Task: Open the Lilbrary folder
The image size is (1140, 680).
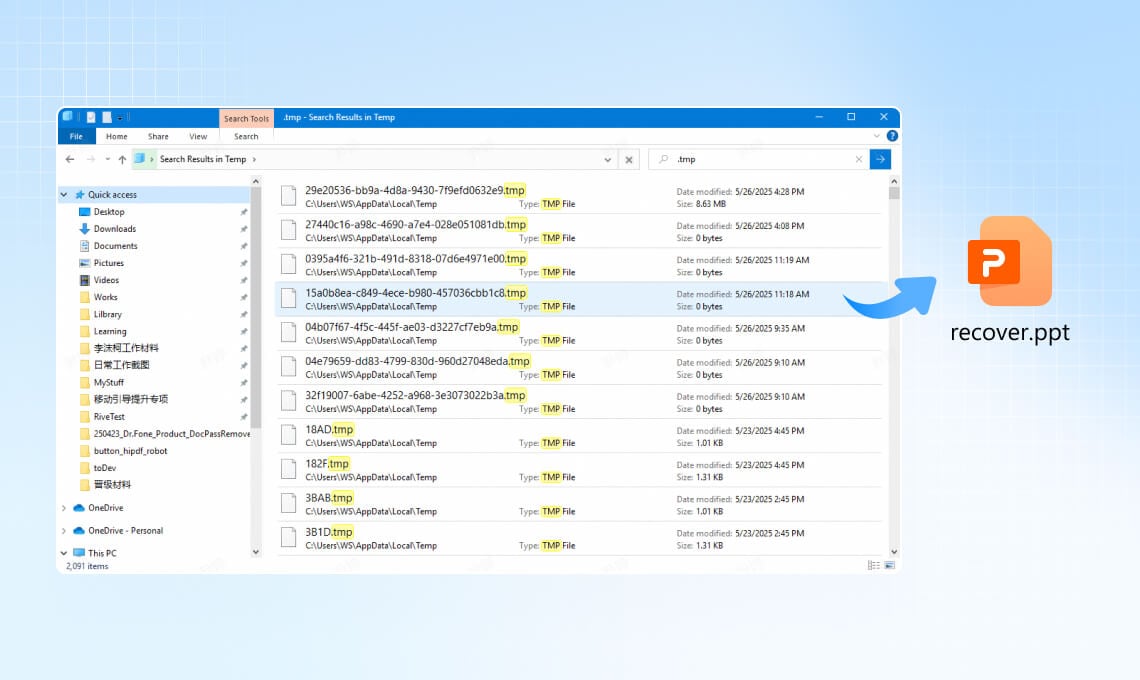Action: pos(107,314)
